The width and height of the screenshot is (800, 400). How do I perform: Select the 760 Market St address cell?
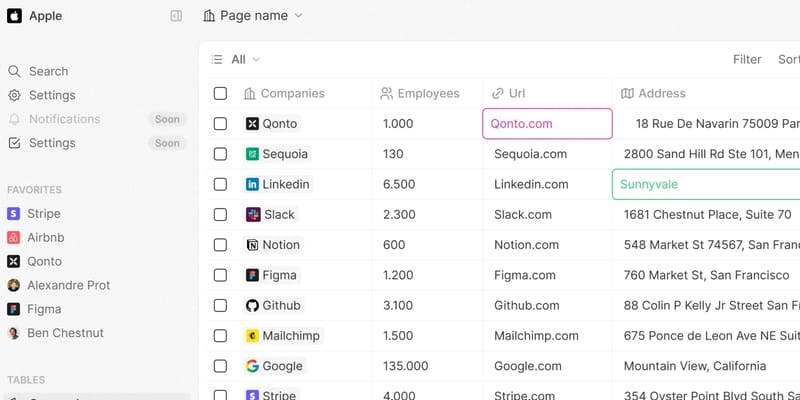pyautogui.click(x=706, y=276)
